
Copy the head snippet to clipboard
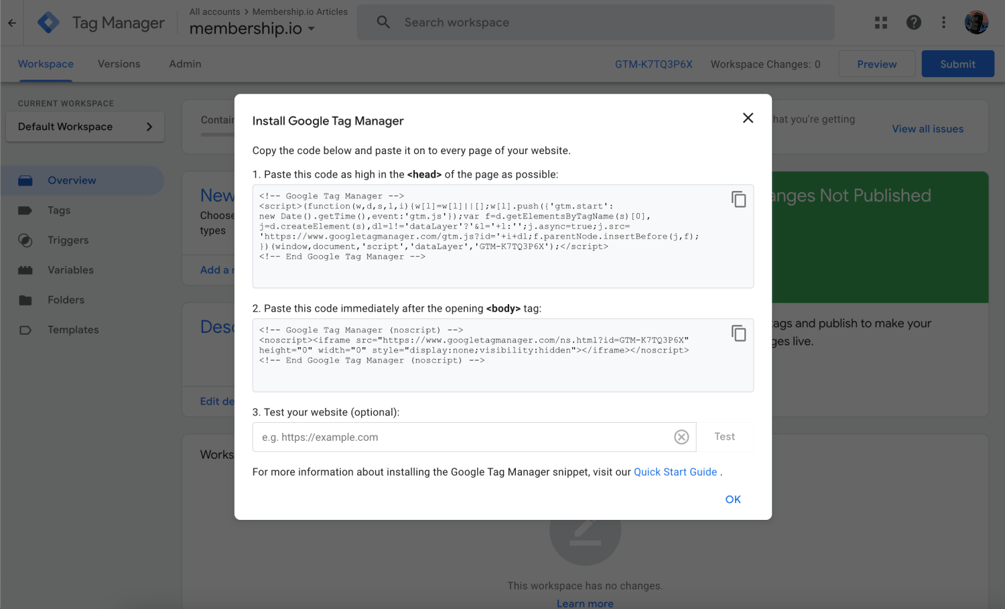click(x=739, y=199)
